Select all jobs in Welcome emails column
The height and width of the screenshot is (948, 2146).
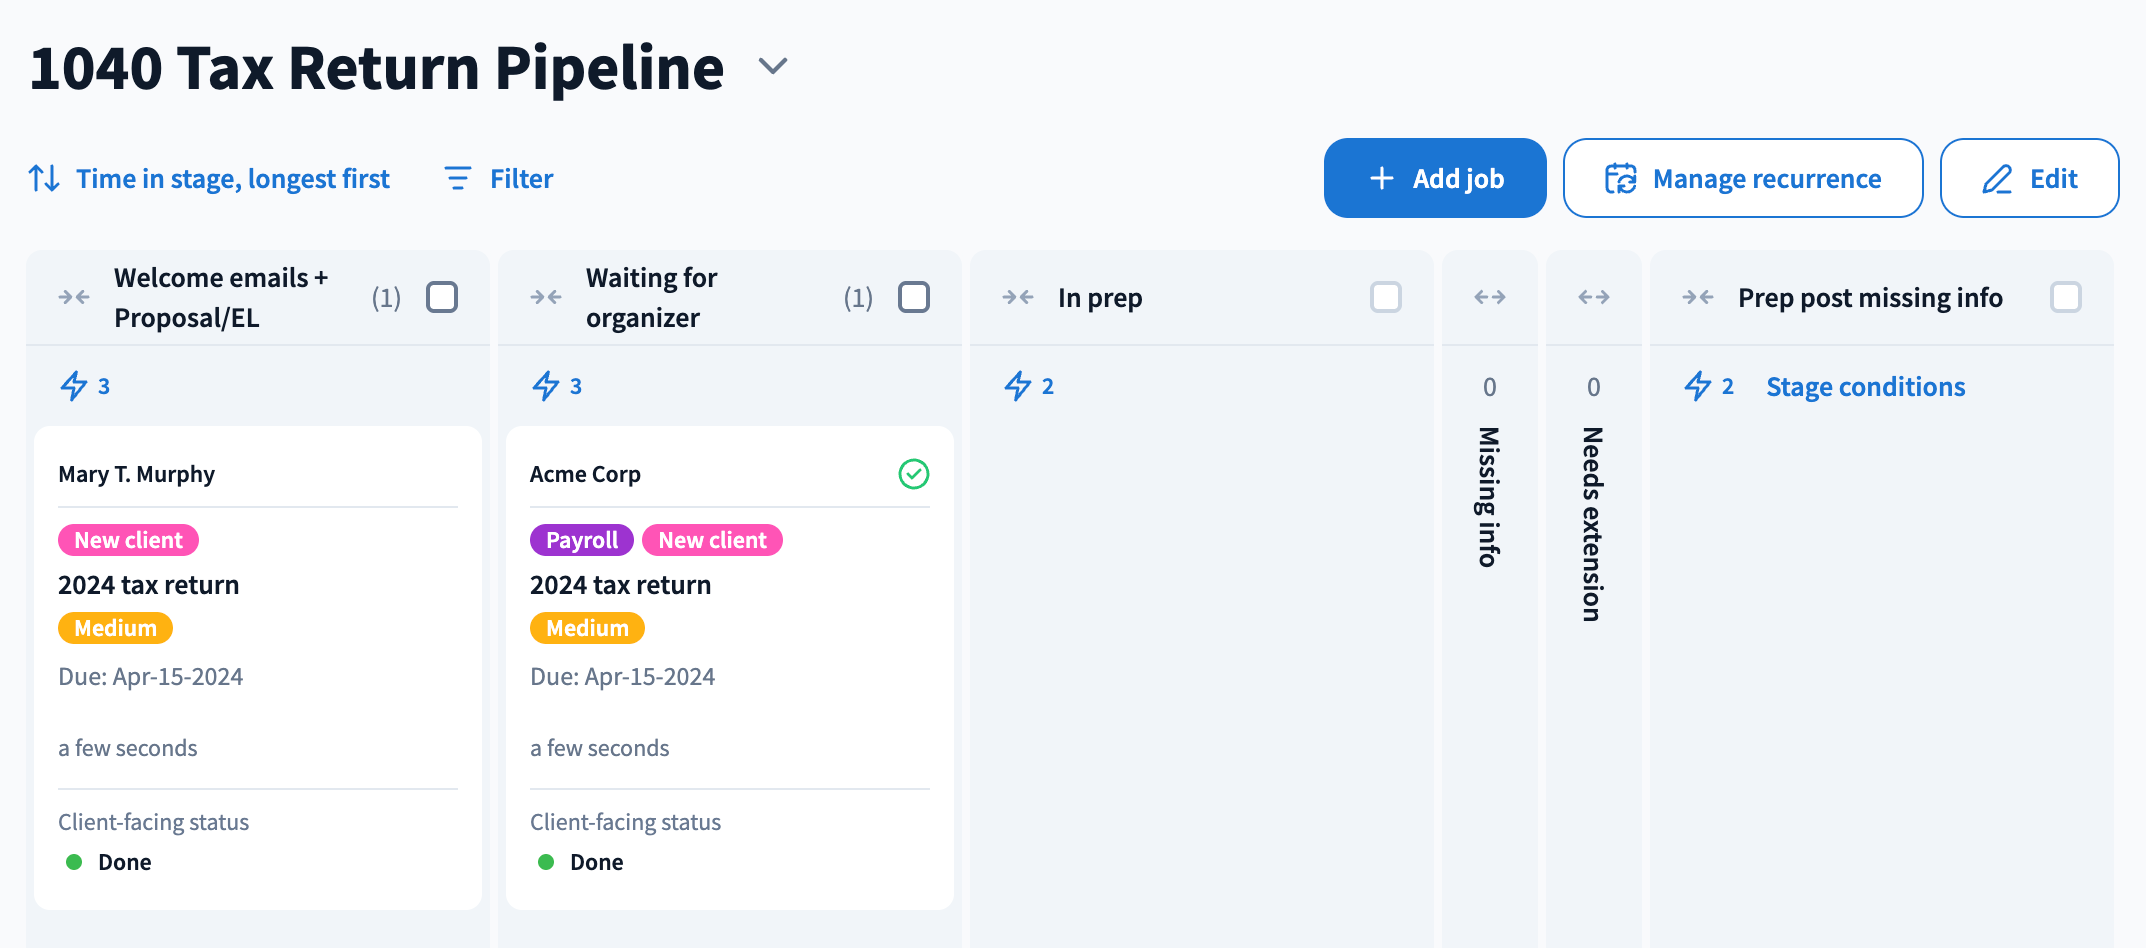coord(442,297)
